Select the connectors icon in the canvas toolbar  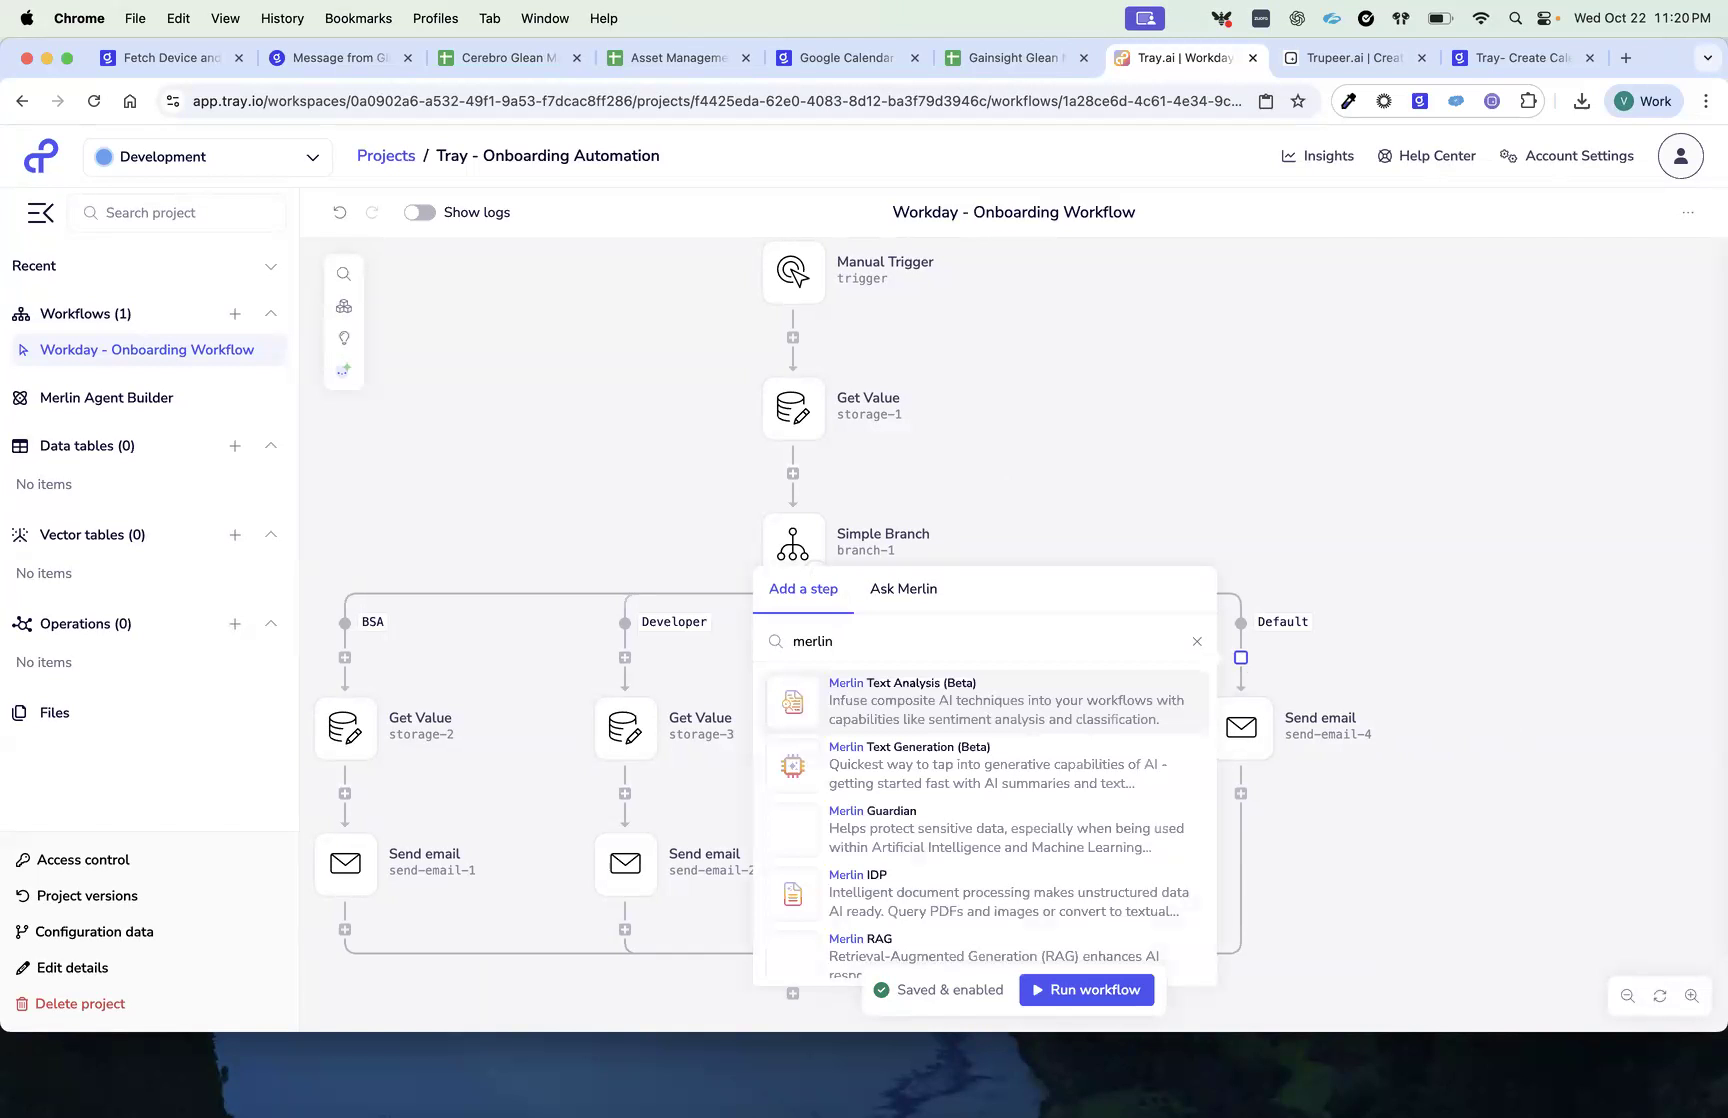click(343, 305)
